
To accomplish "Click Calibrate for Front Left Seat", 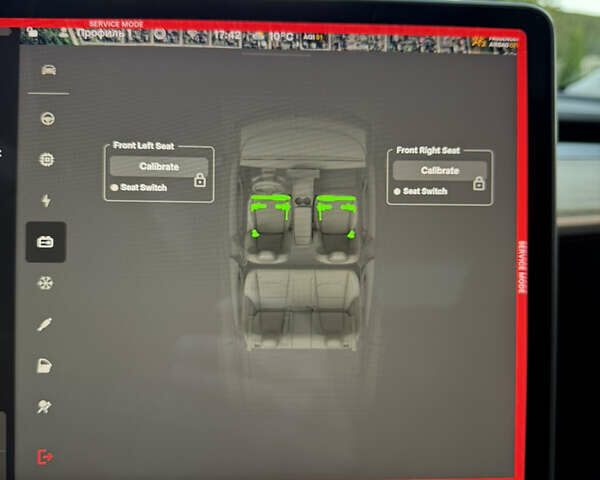I will (159, 167).
